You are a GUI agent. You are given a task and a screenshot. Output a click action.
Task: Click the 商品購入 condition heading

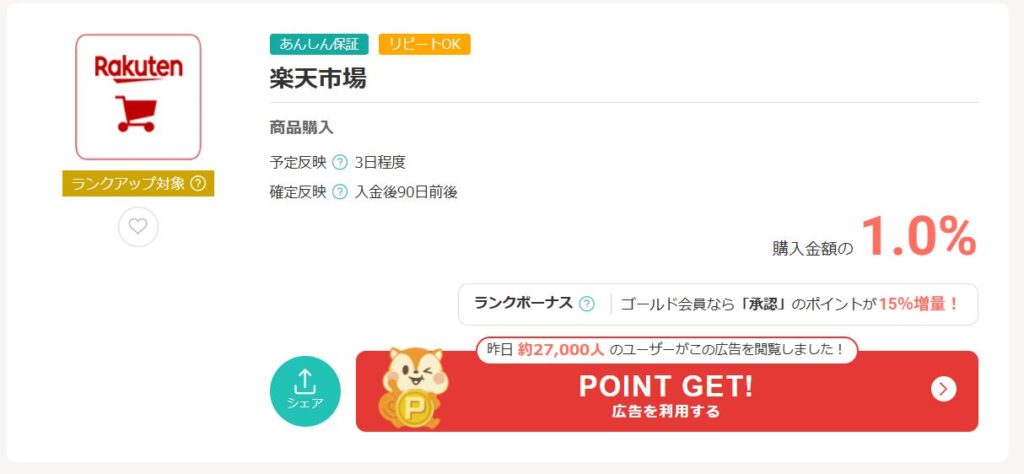click(302, 127)
